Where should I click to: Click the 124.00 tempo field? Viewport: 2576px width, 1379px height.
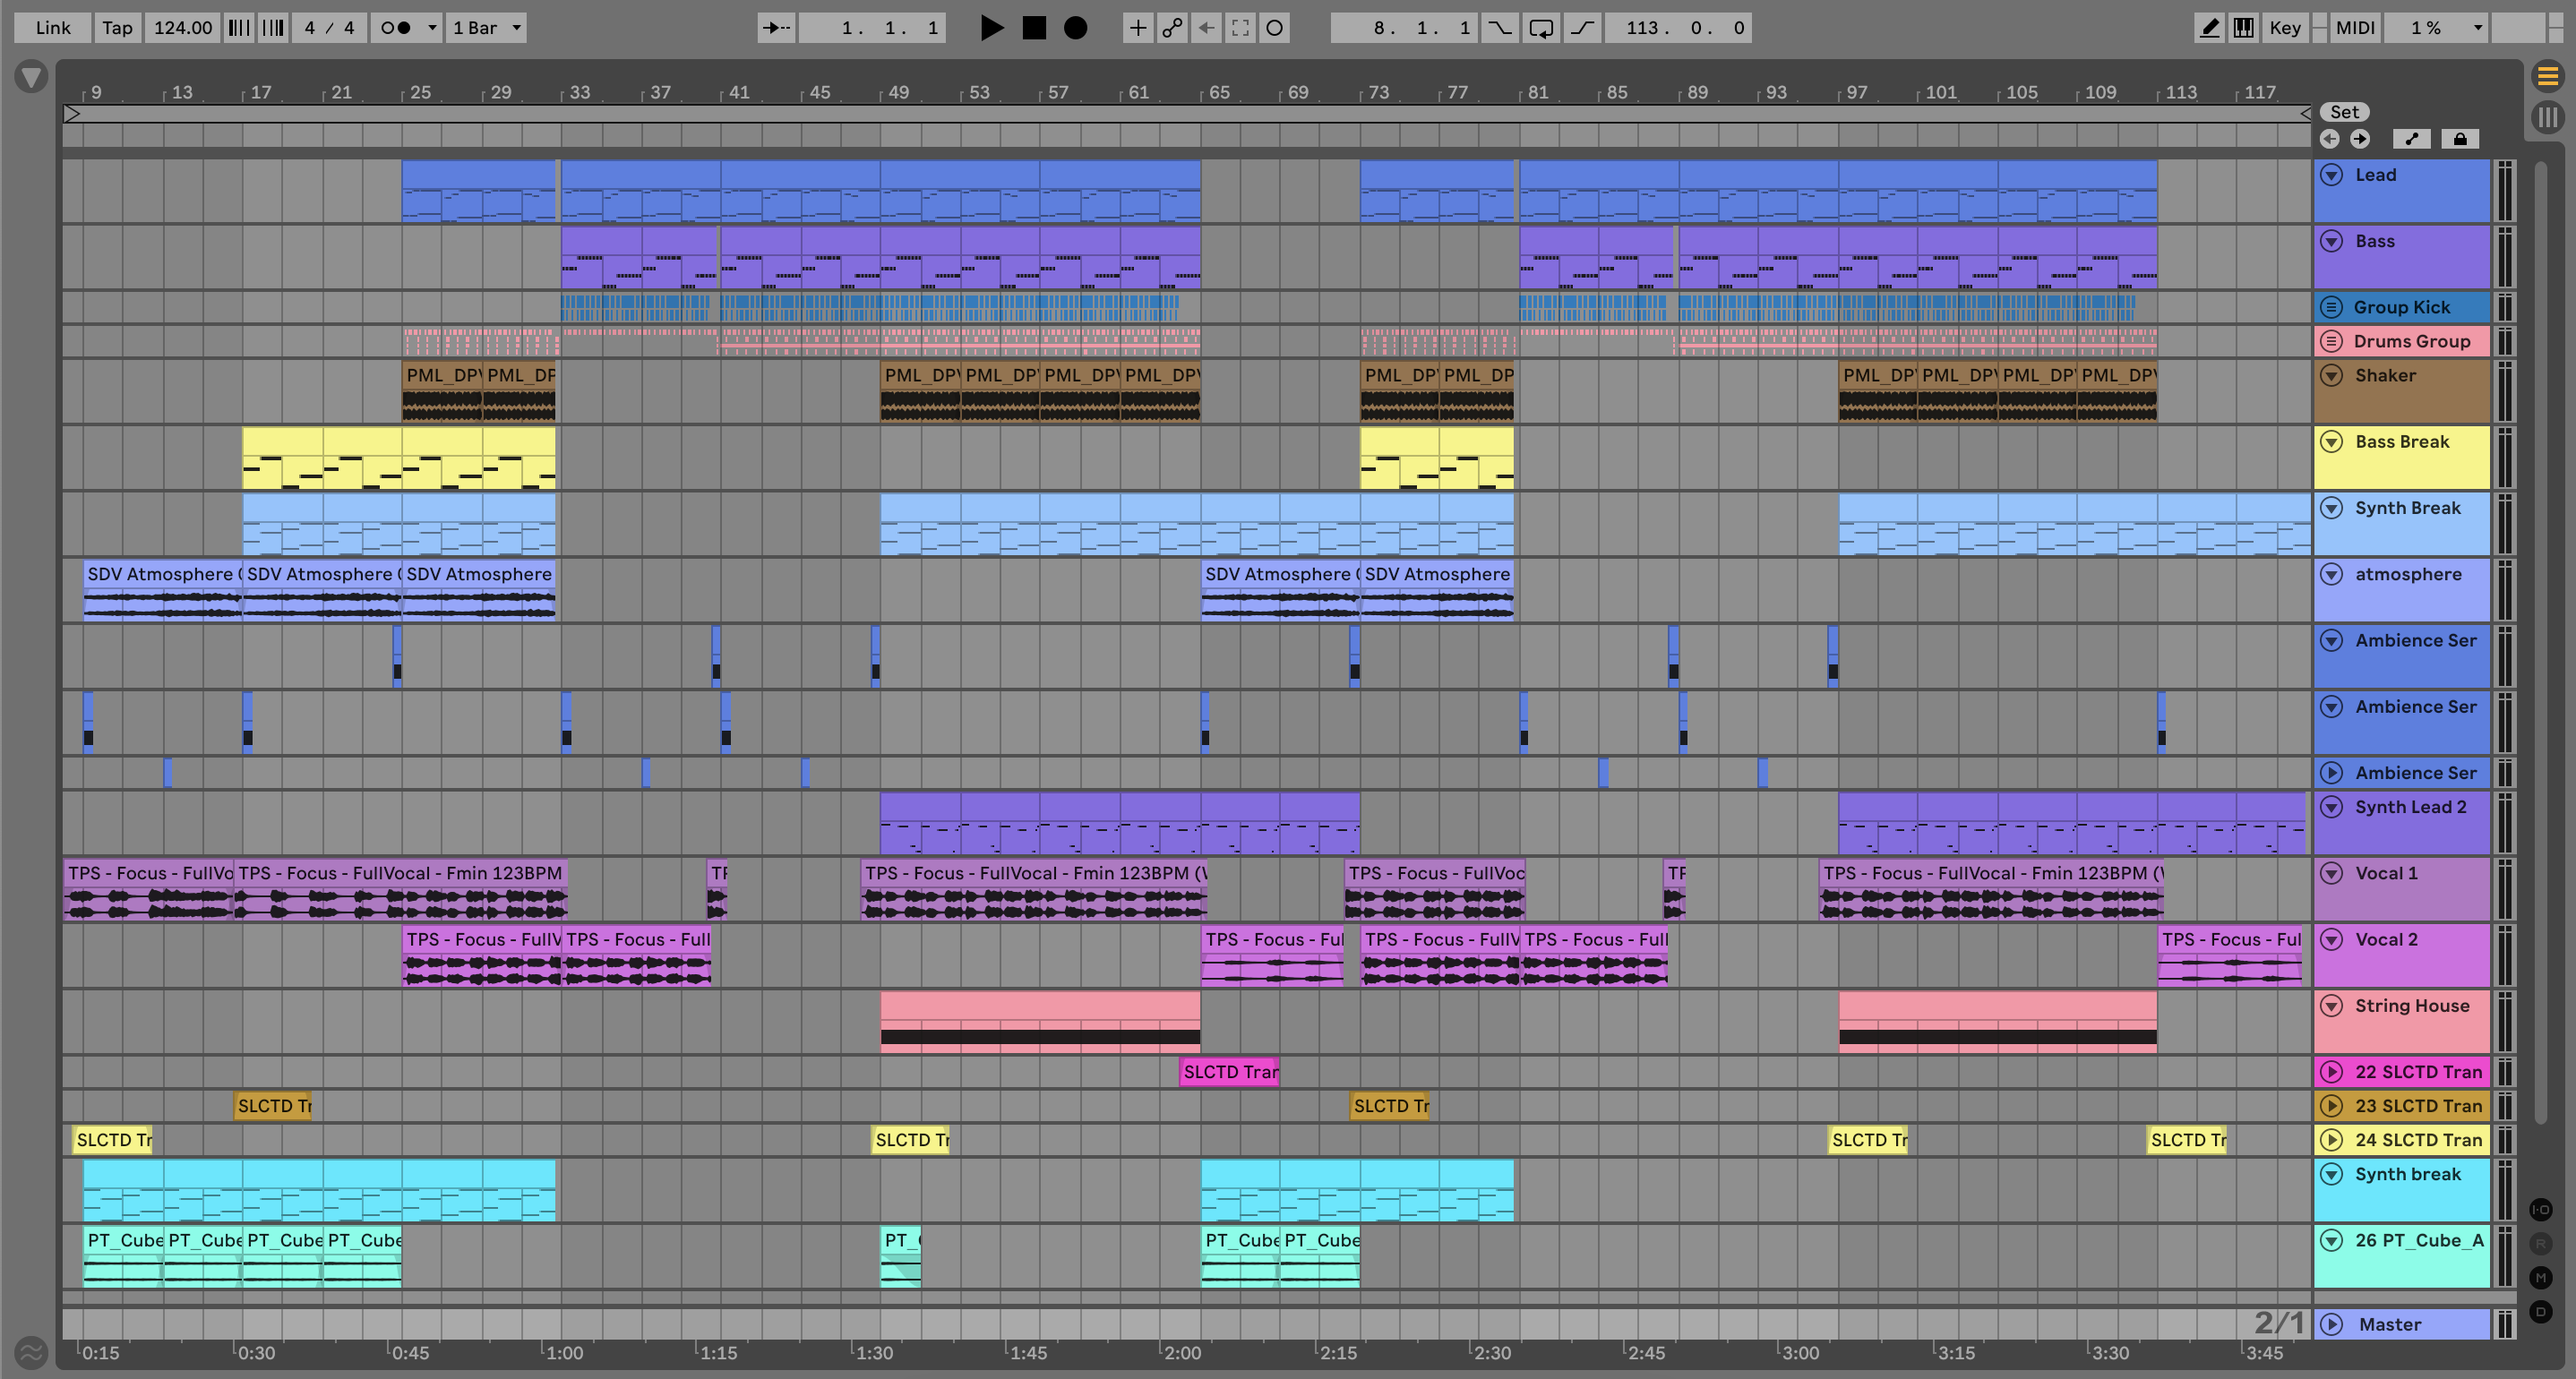(x=182, y=28)
